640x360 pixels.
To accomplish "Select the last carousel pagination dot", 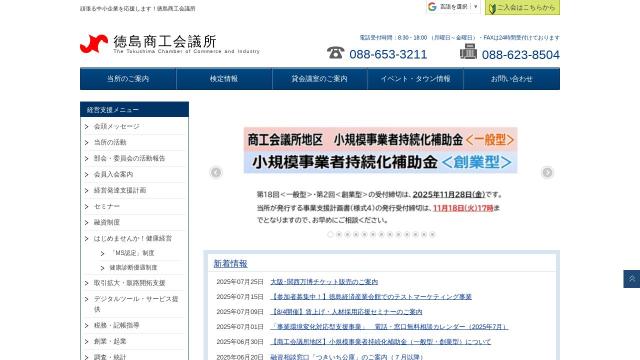I will (432, 234).
